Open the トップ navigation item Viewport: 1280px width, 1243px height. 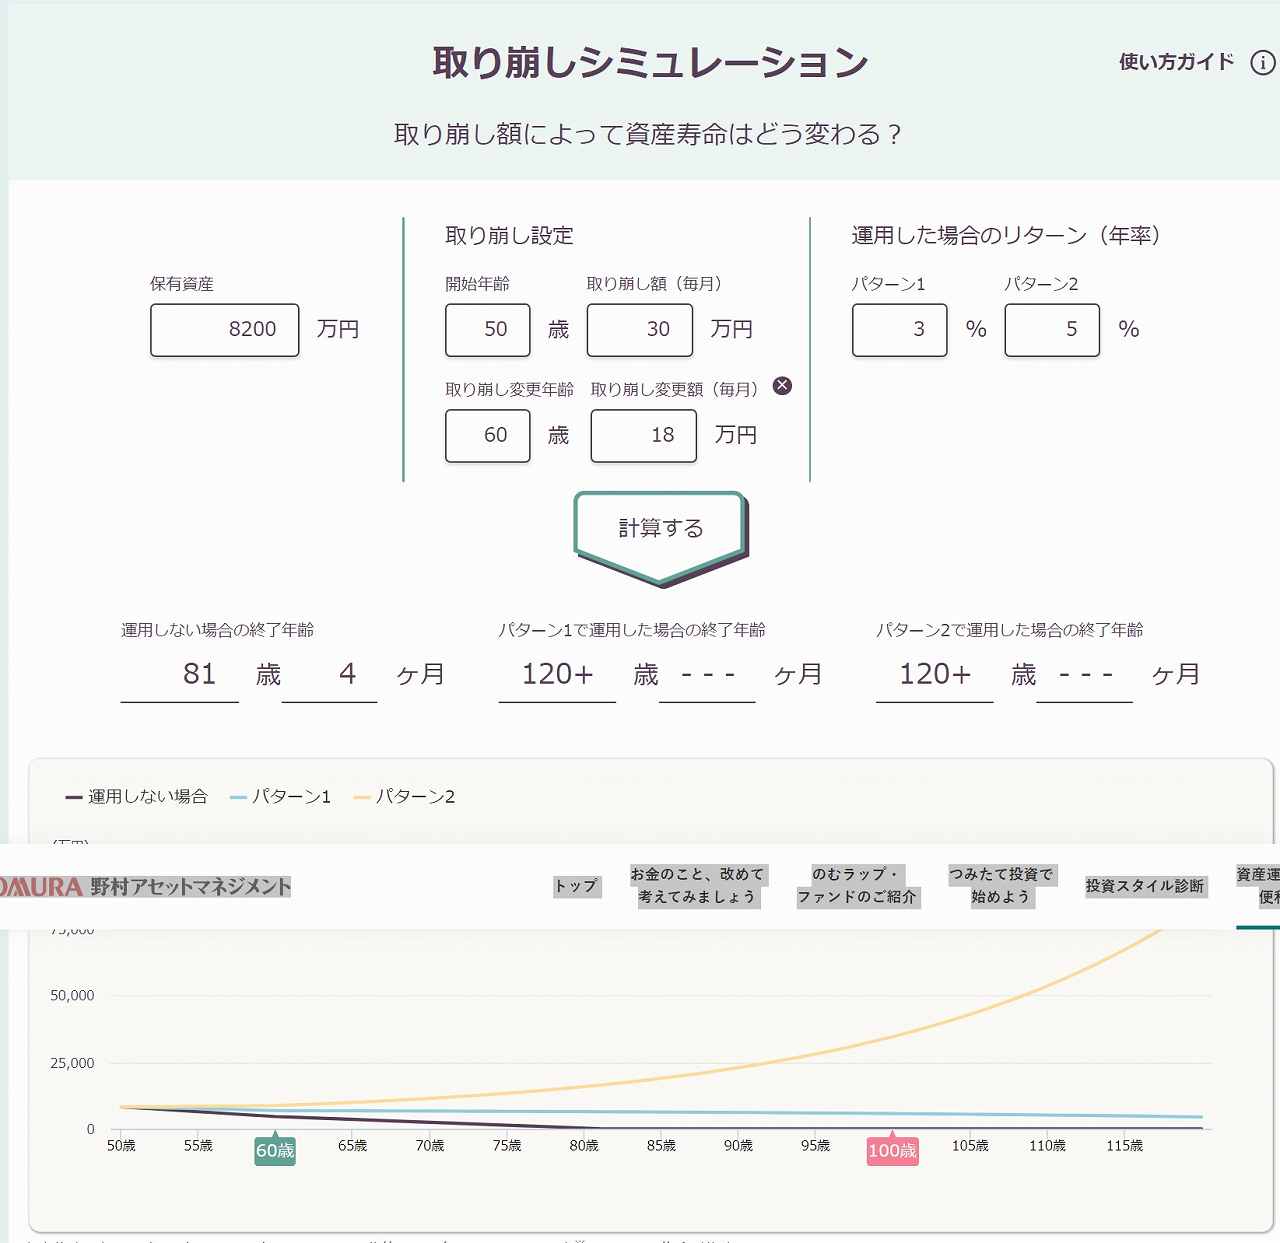click(576, 886)
